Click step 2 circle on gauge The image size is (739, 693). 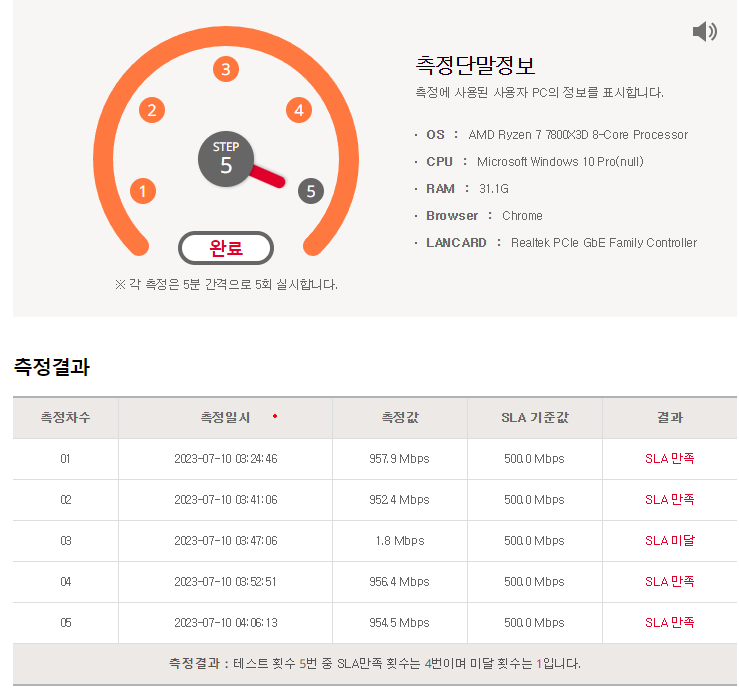point(151,110)
